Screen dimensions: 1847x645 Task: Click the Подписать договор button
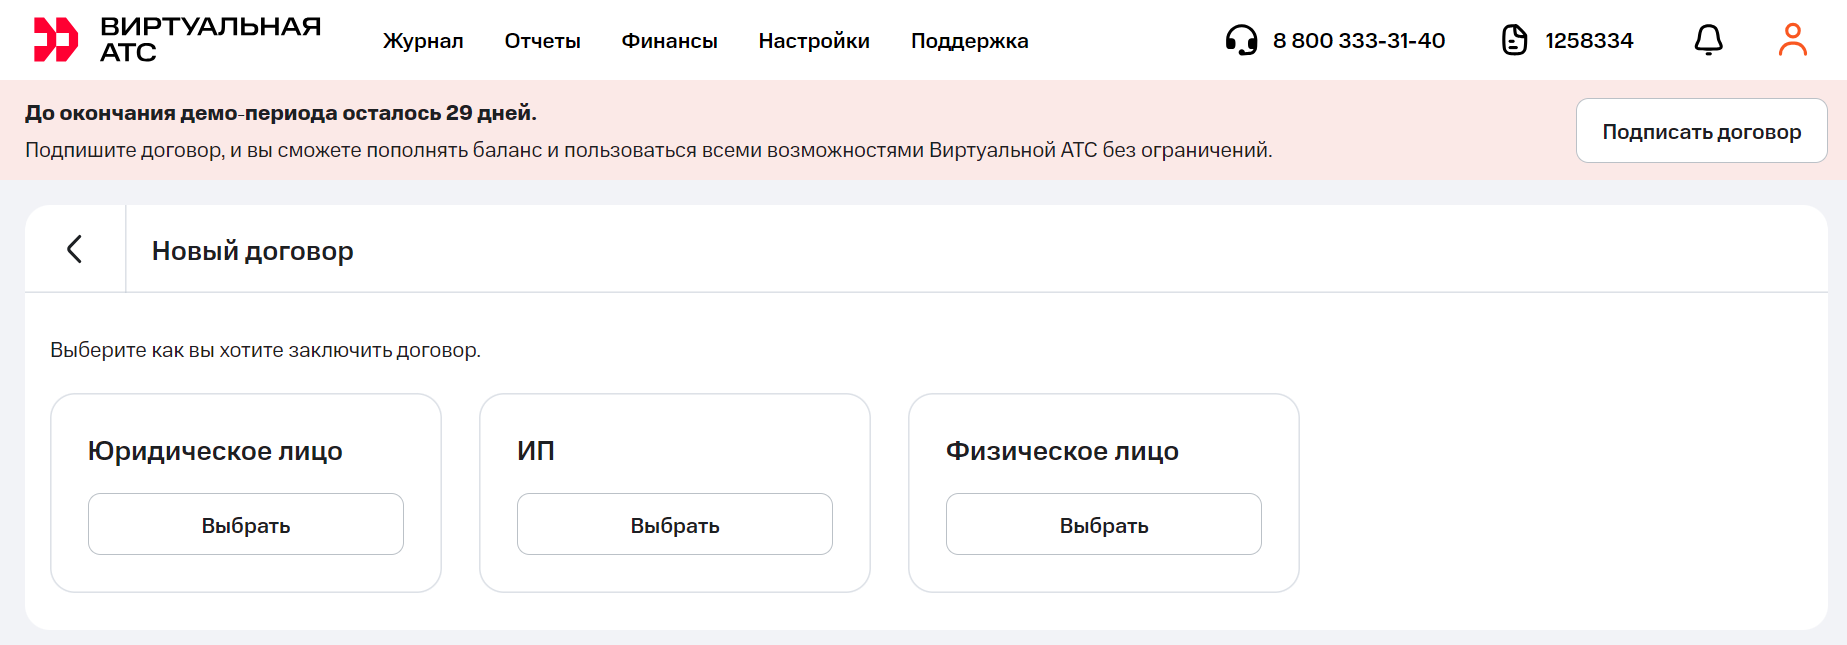[1701, 131]
